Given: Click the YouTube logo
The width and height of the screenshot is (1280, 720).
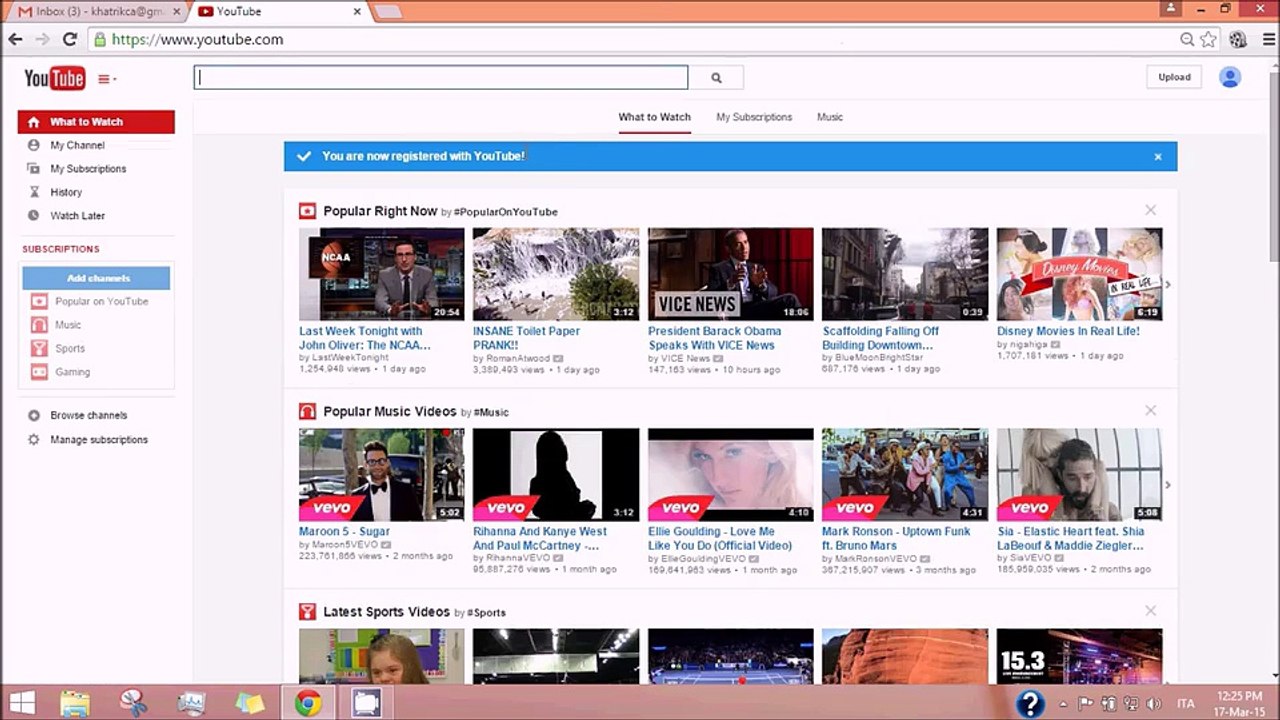Looking at the screenshot, I should 54,78.
